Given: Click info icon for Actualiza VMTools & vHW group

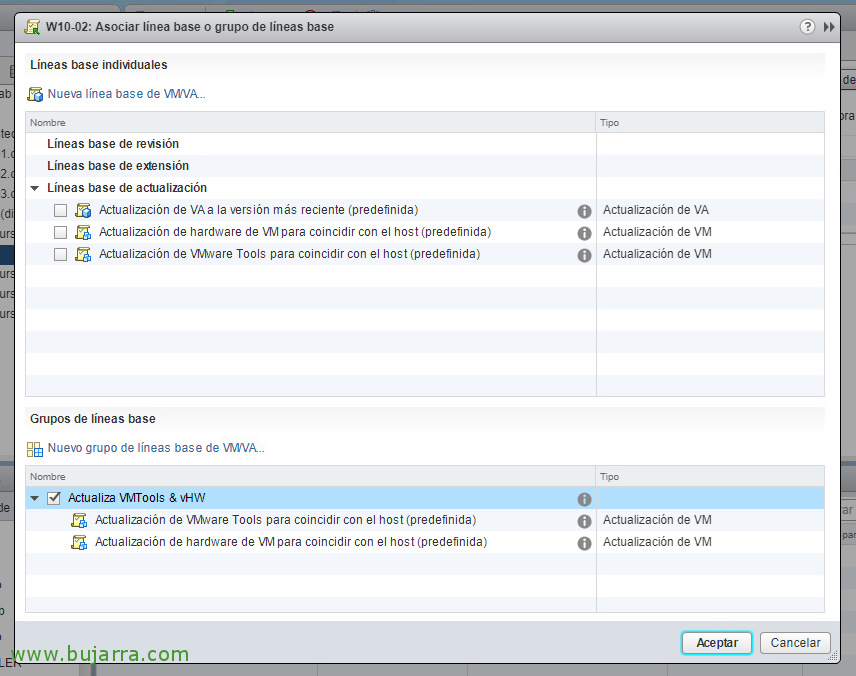Looking at the screenshot, I should pyautogui.click(x=584, y=499).
